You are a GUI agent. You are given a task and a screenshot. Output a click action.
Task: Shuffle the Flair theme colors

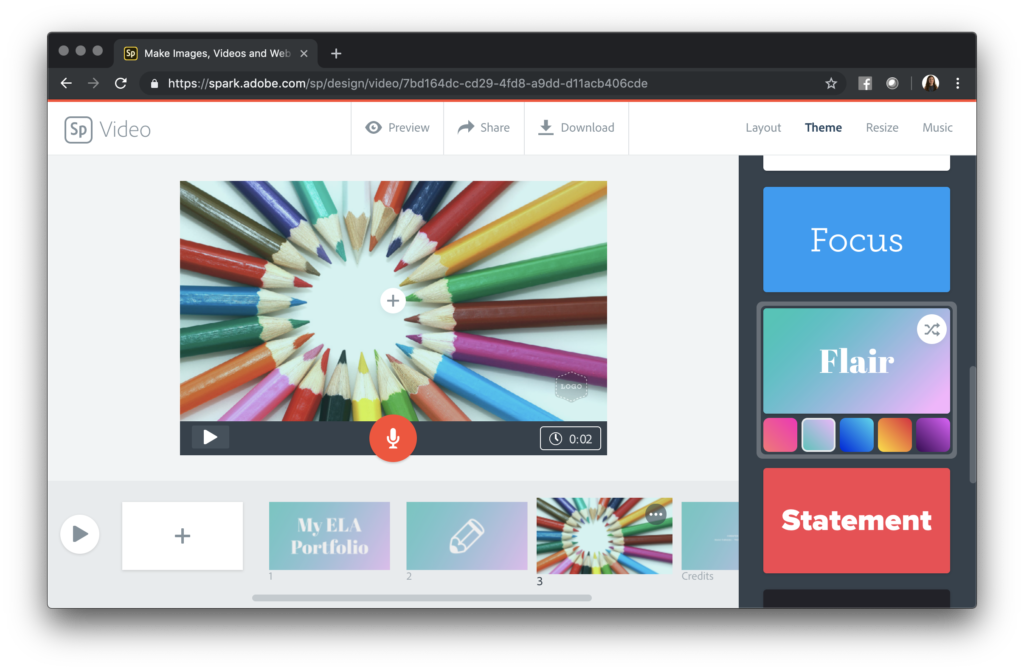(x=932, y=328)
